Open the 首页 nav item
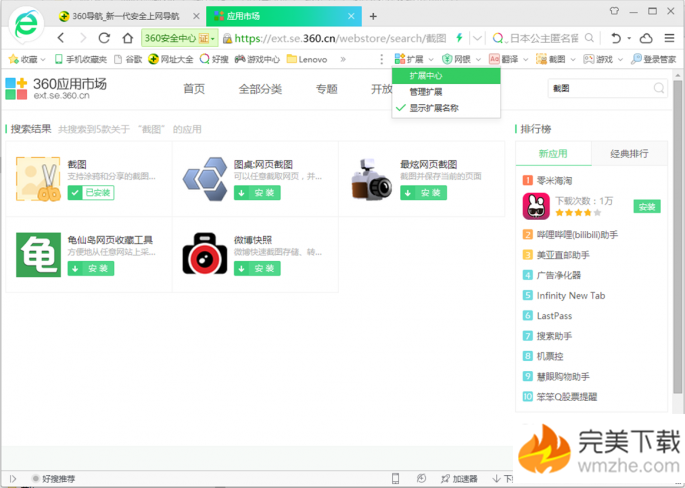 coord(194,89)
